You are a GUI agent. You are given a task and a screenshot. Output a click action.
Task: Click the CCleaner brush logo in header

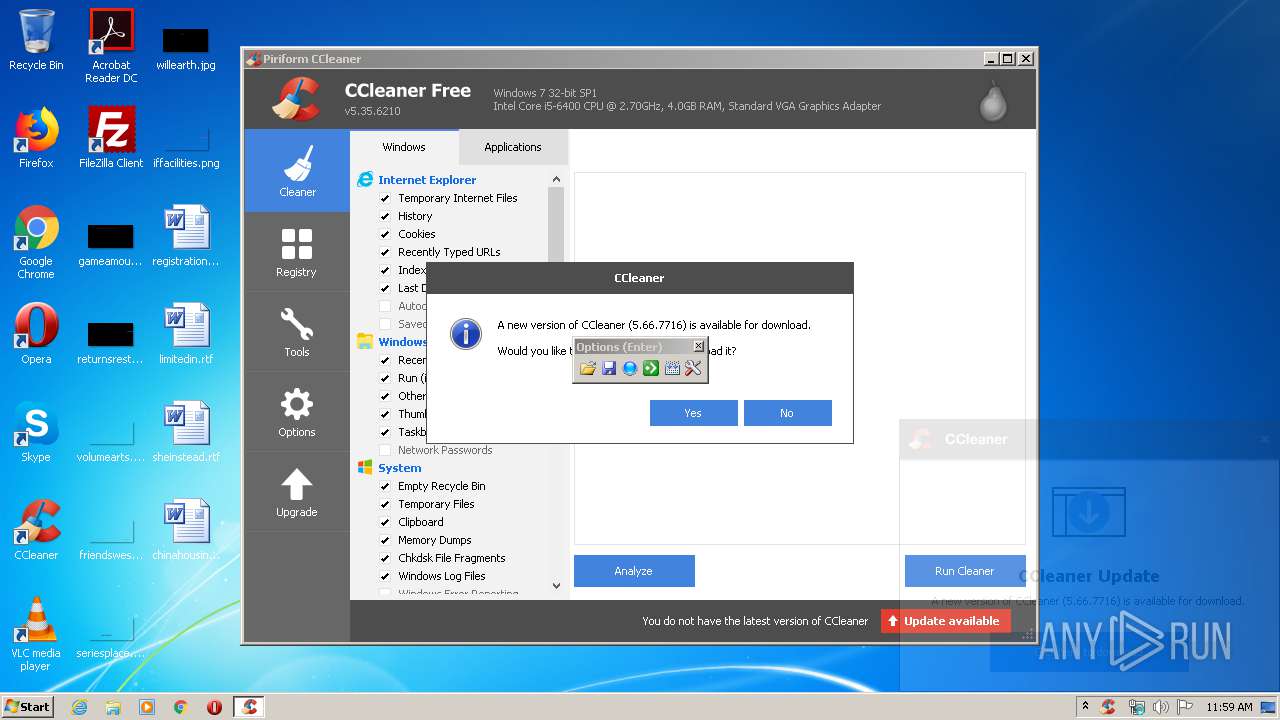pyautogui.click(x=295, y=98)
